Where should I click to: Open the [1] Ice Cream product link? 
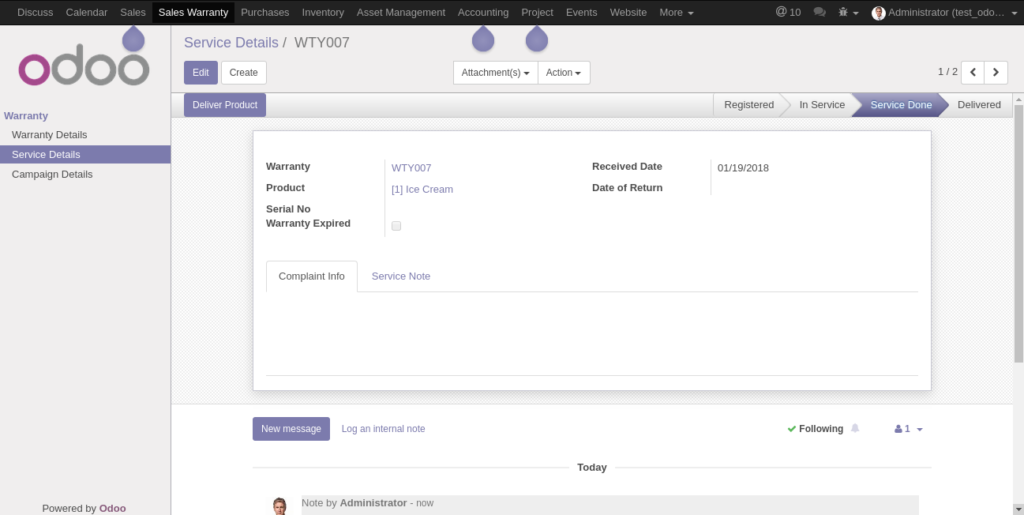[422, 189]
